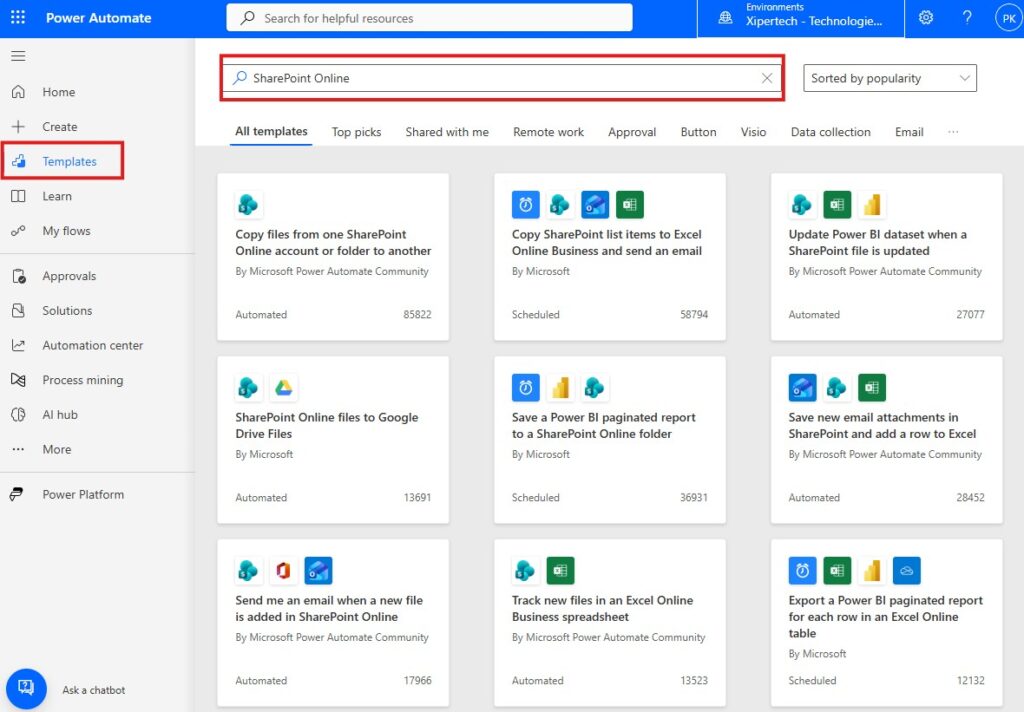Open the Sorted by popularity dropdown
The width and height of the screenshot is (1024, 712).
pos(889,77)
